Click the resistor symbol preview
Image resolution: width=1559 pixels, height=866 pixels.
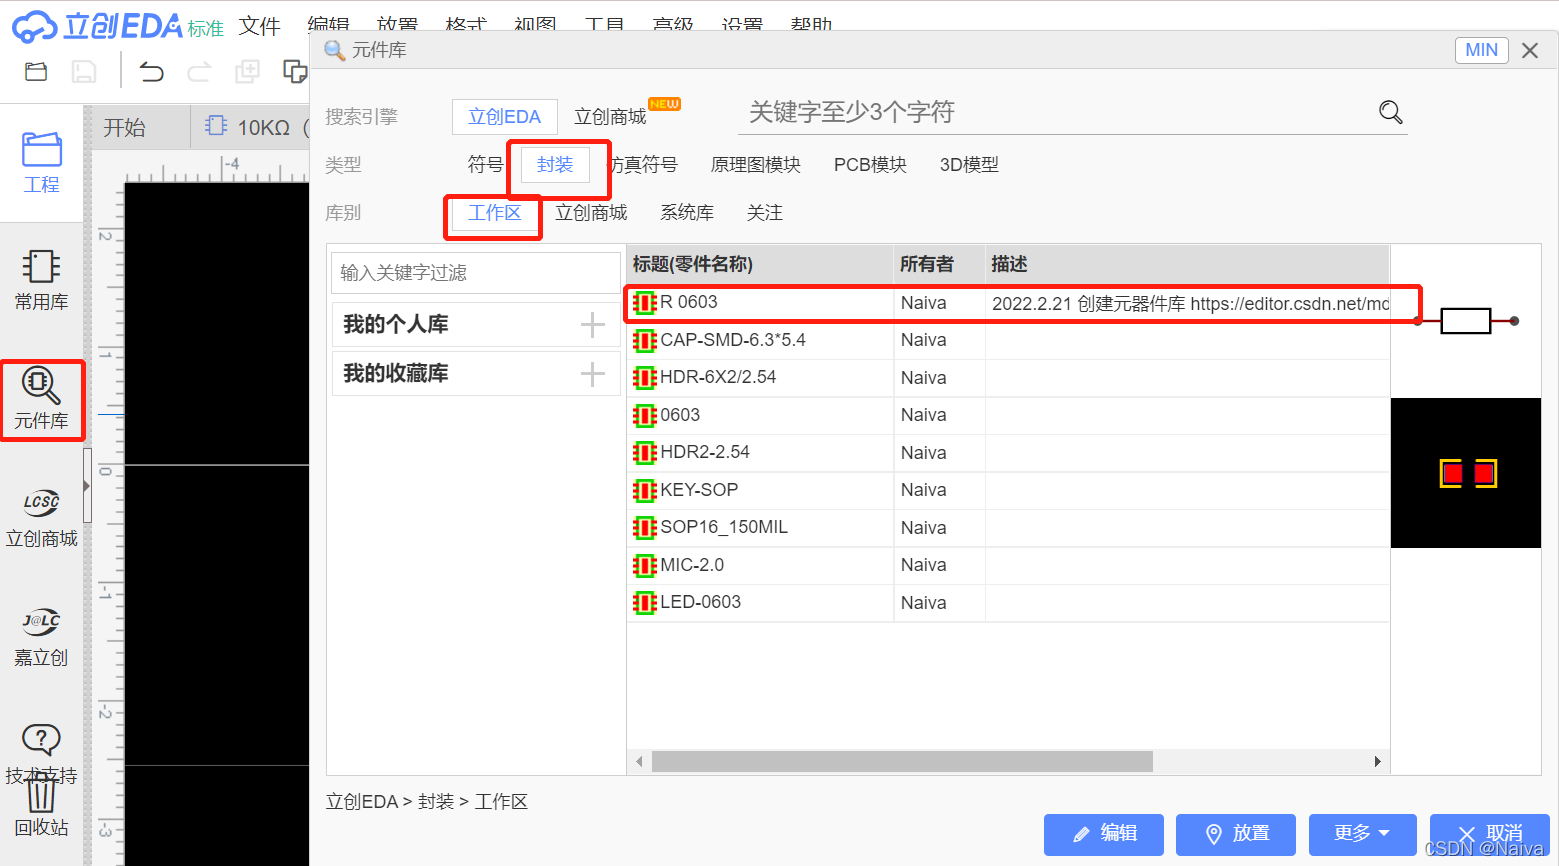[x=1466, y=321]
